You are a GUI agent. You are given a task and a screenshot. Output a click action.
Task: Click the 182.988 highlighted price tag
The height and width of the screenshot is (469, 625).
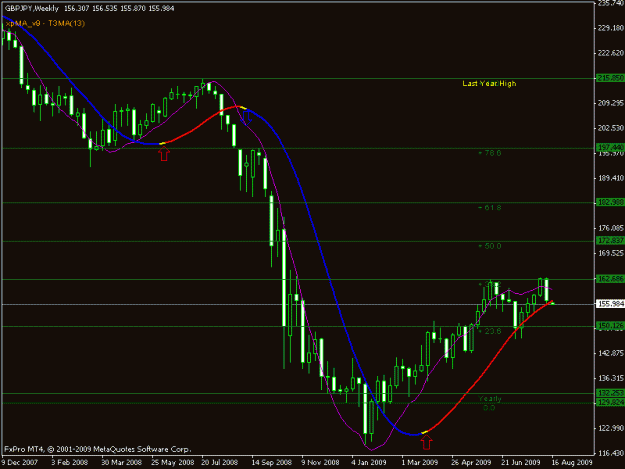click(x=611, y=202)
